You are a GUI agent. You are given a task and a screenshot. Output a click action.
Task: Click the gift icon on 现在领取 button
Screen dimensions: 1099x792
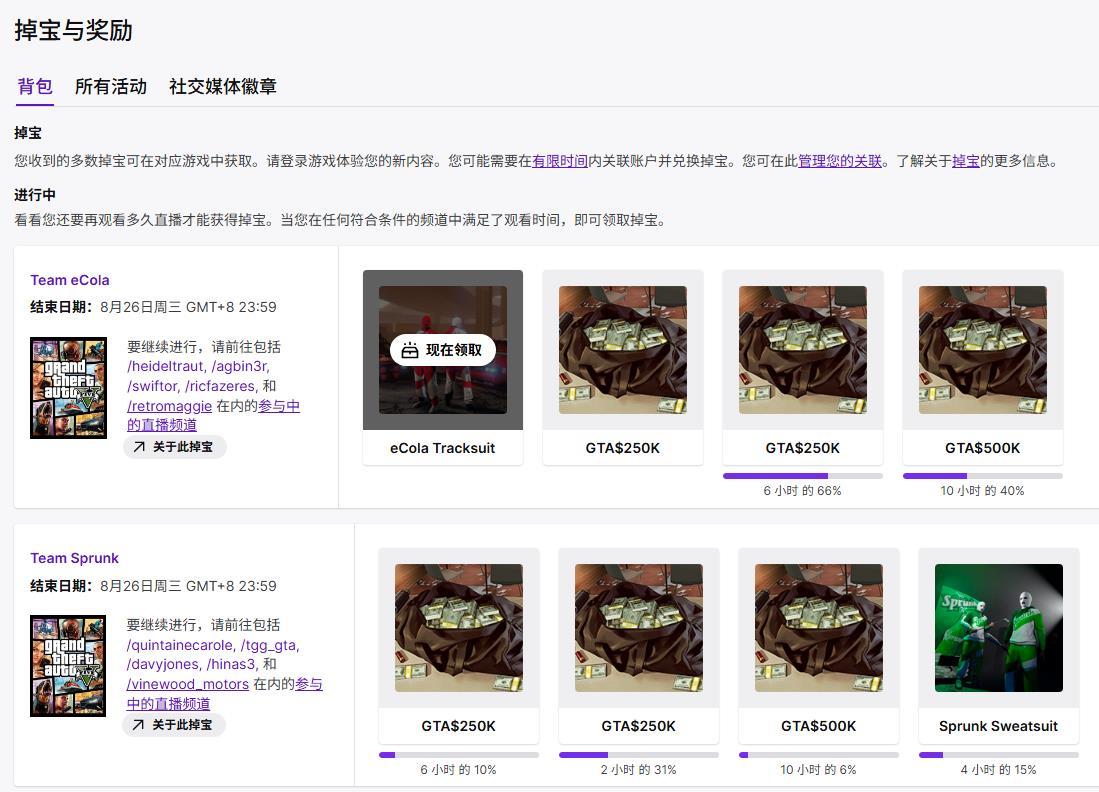pyautogui.click(x=410, y=350)
